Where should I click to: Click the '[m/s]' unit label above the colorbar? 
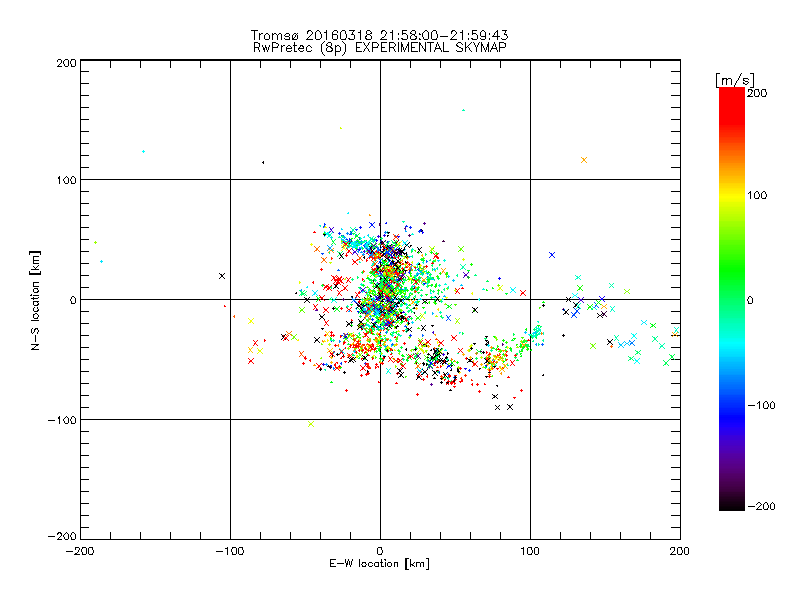tap(735, 80)
